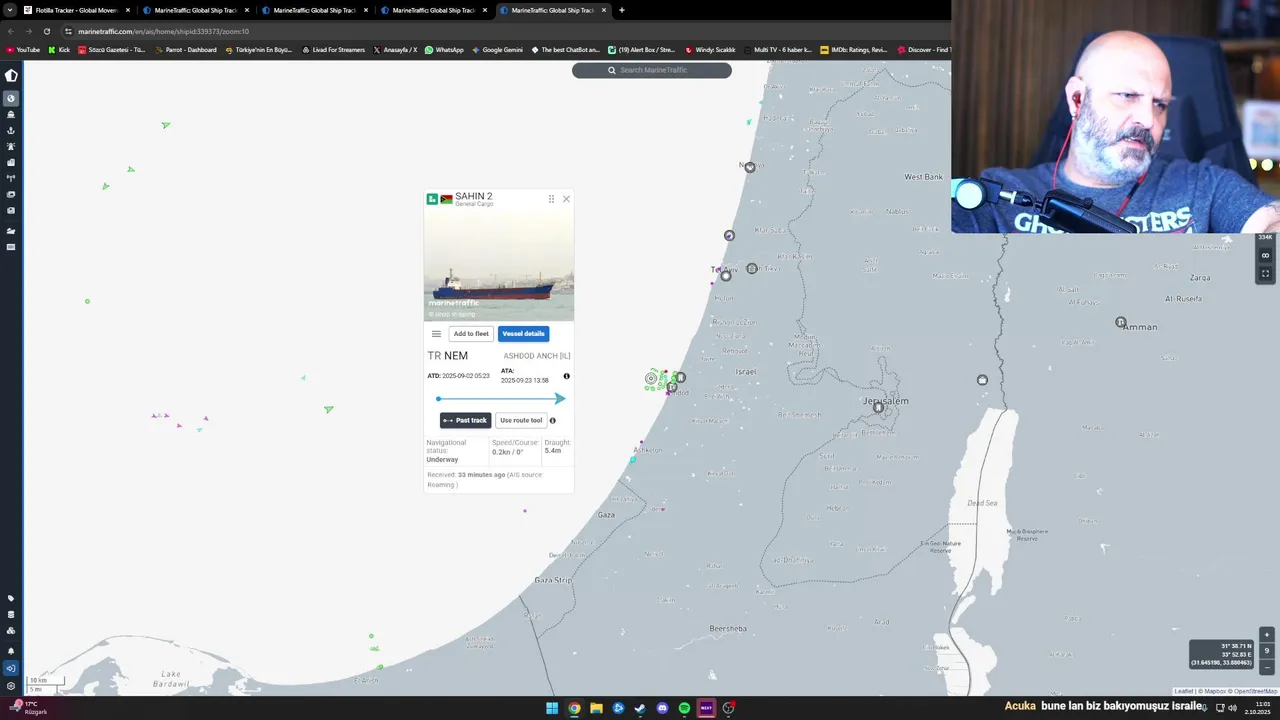Click the system volume icon
Screen dimensions: 1280x720
1232,708
